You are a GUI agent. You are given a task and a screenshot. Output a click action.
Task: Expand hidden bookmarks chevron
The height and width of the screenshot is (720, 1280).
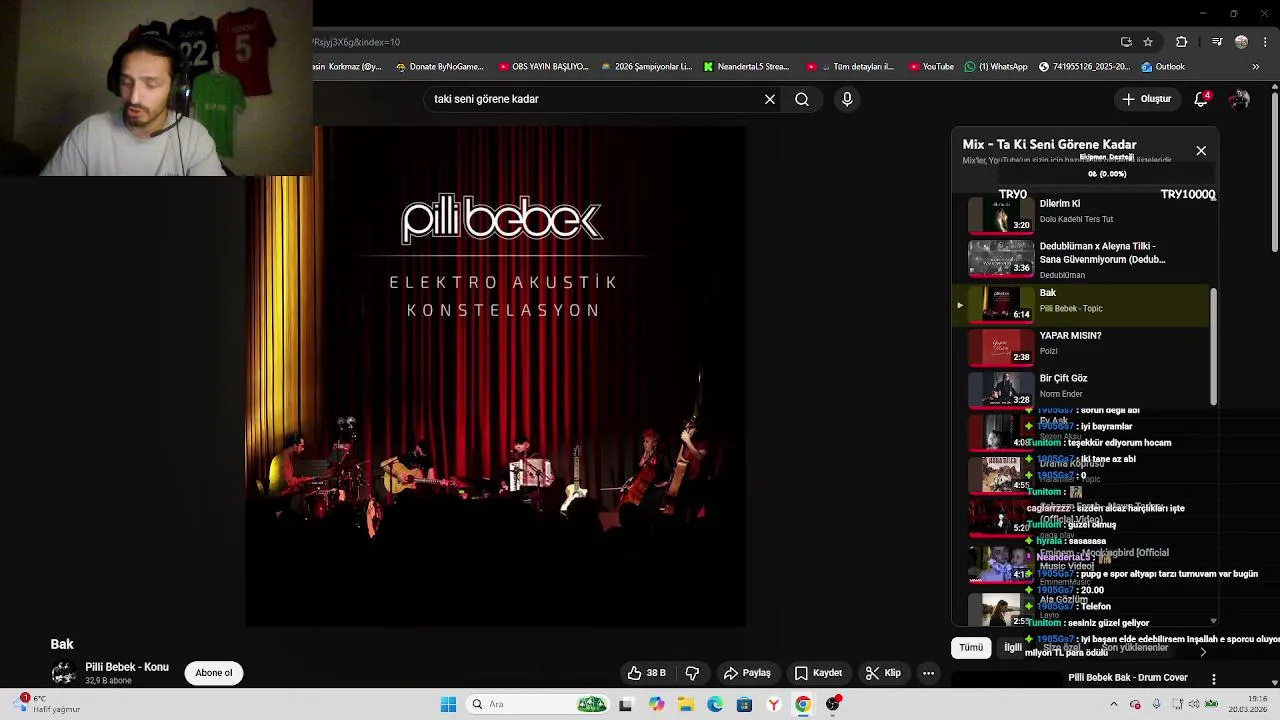click(x=1256, y=67)
